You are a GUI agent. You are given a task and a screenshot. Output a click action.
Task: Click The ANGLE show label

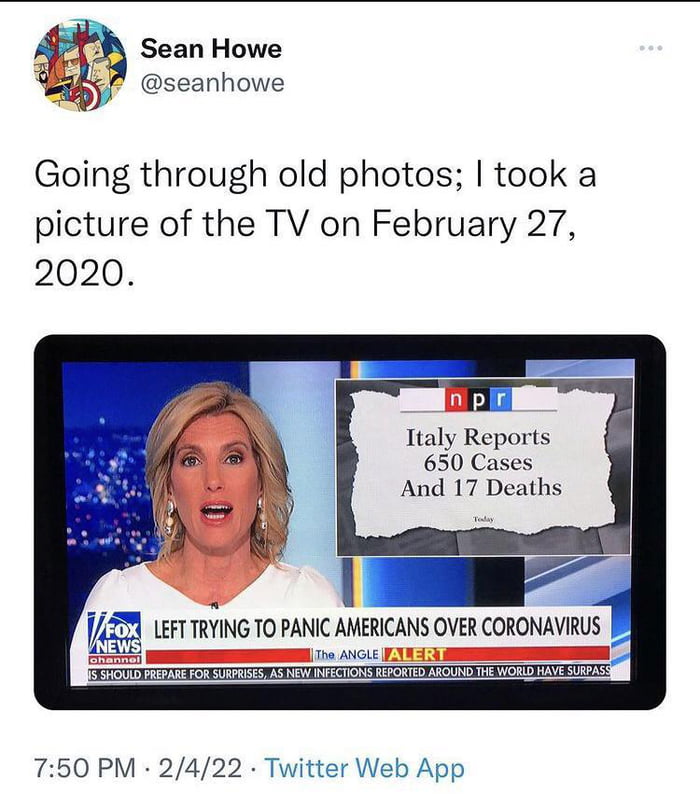(x=346, y=654)
